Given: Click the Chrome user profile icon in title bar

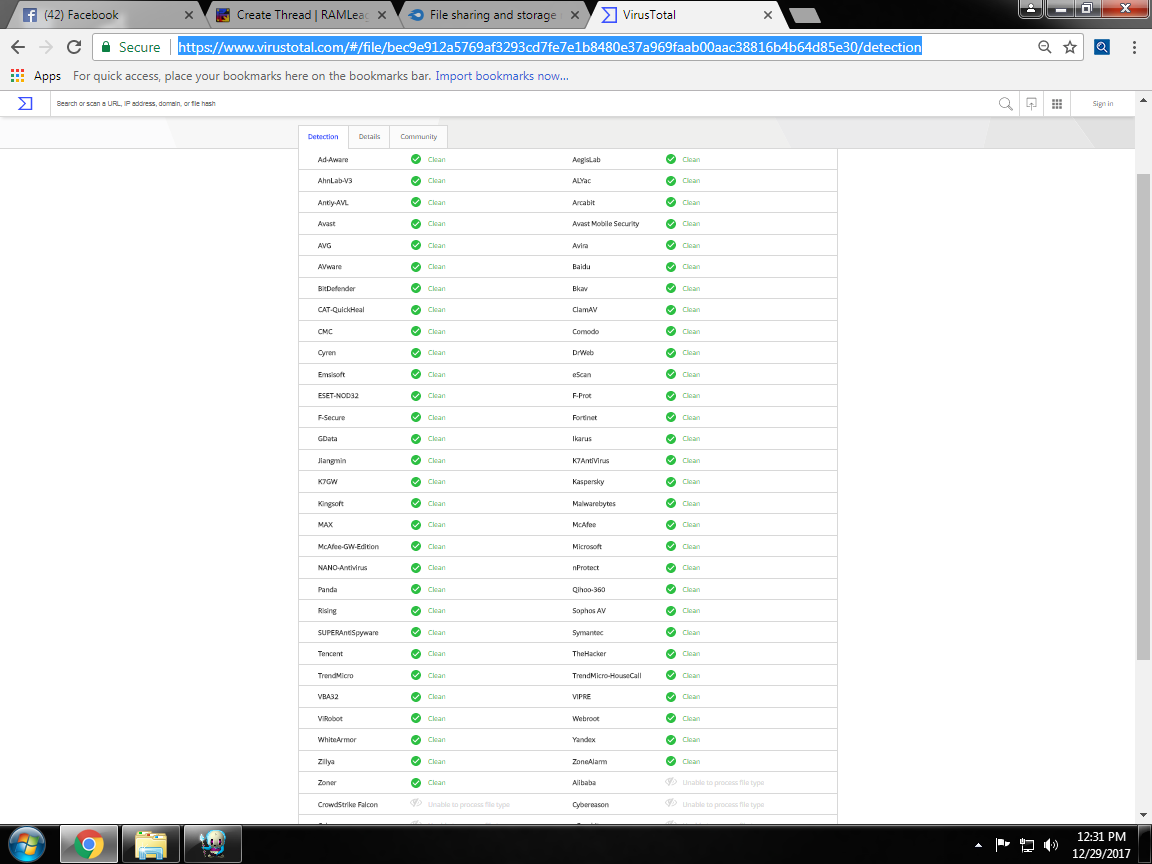Looking at the screenshot, I should (1031, 8).
